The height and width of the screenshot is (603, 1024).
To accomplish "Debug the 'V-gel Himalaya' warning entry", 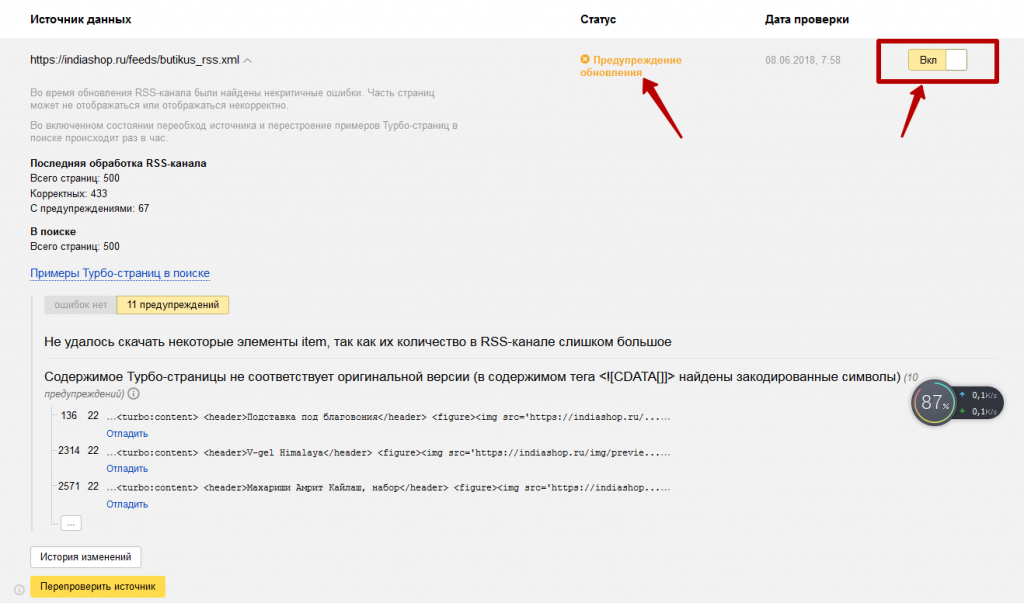I will pyautogui.click(x=127, y=468).
